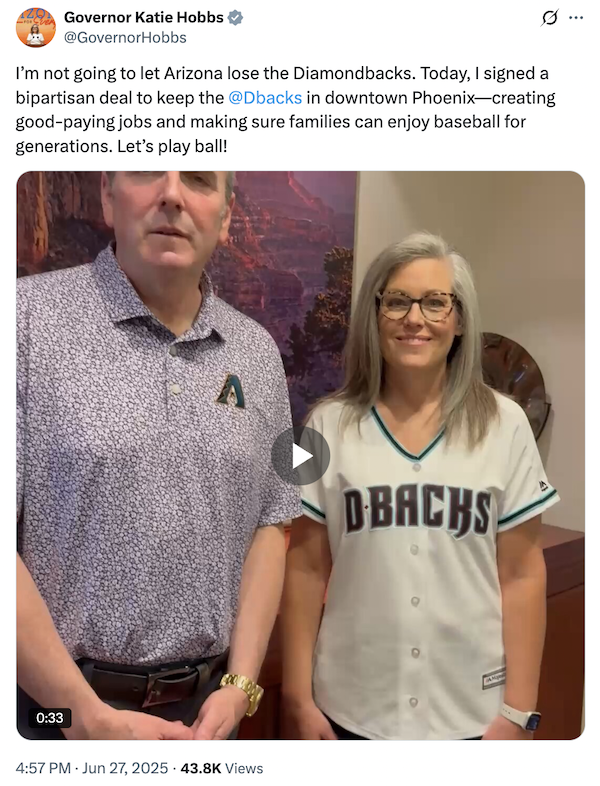View the 43.8K Views analytics

[222, 768]
